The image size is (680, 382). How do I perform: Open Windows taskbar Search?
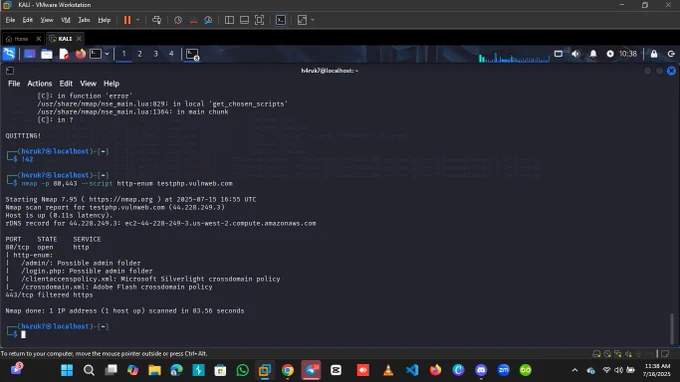[x=89, y=370]
